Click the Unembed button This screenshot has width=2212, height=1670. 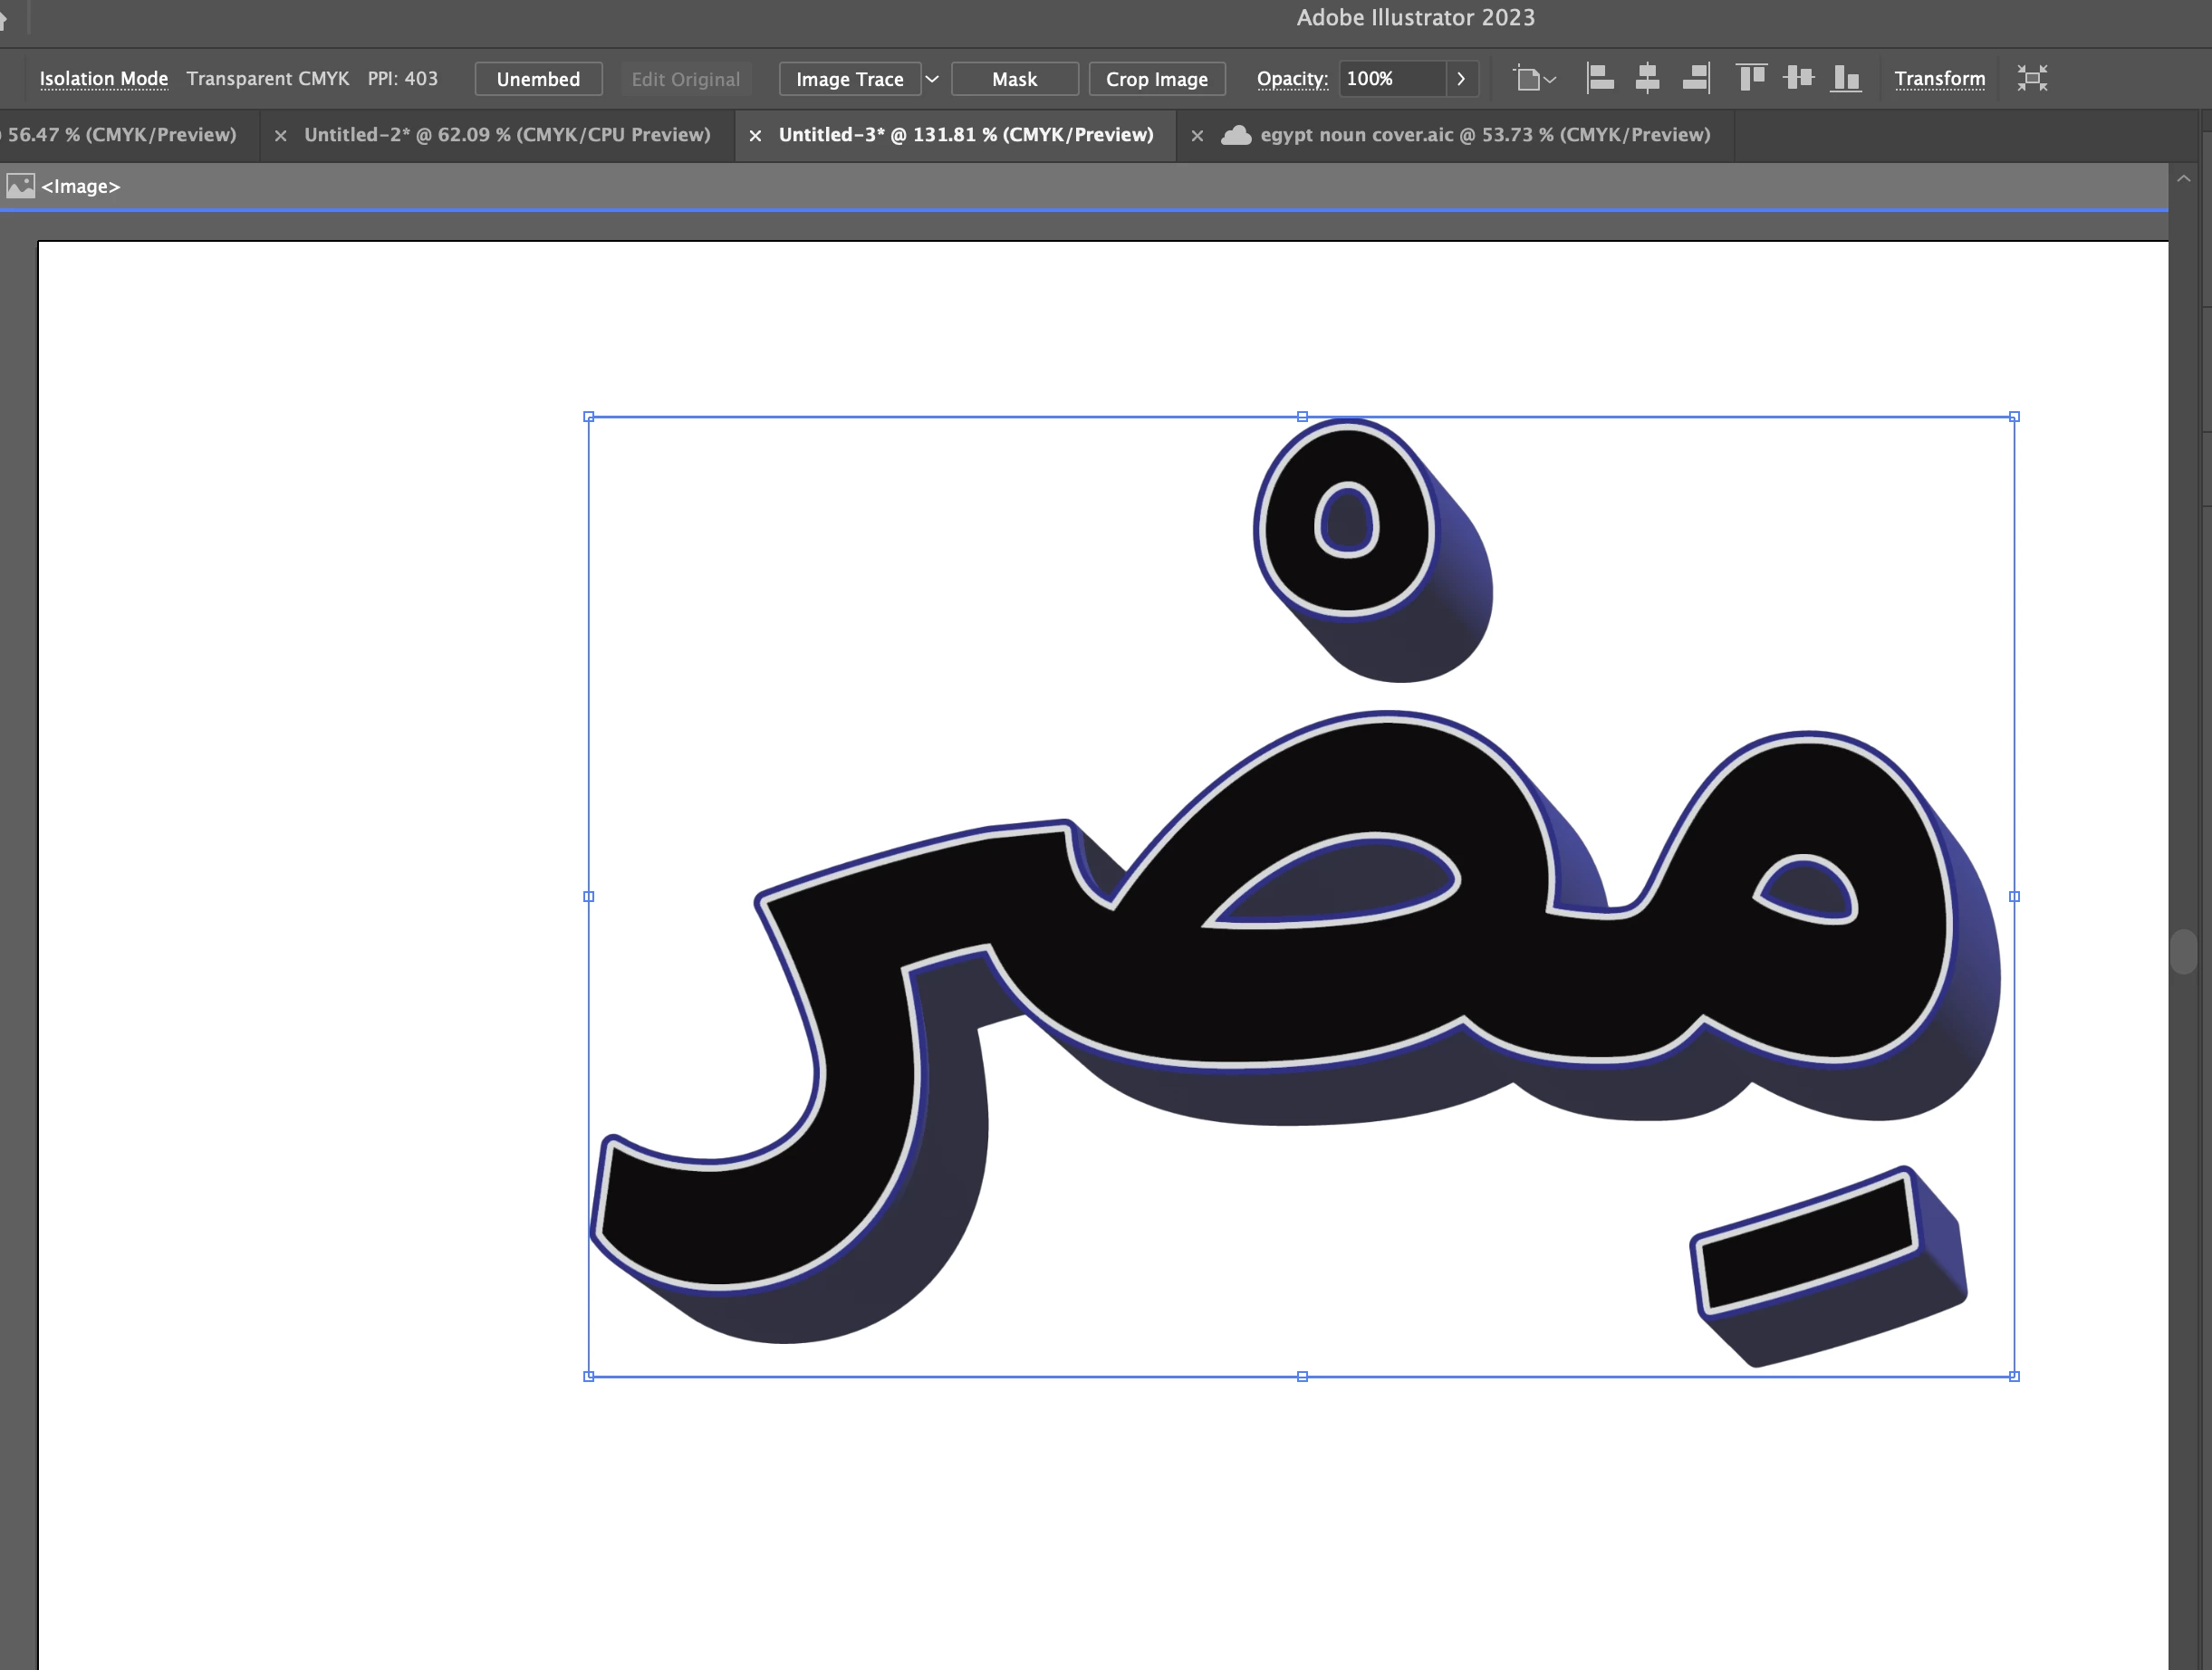pos(538,79)
